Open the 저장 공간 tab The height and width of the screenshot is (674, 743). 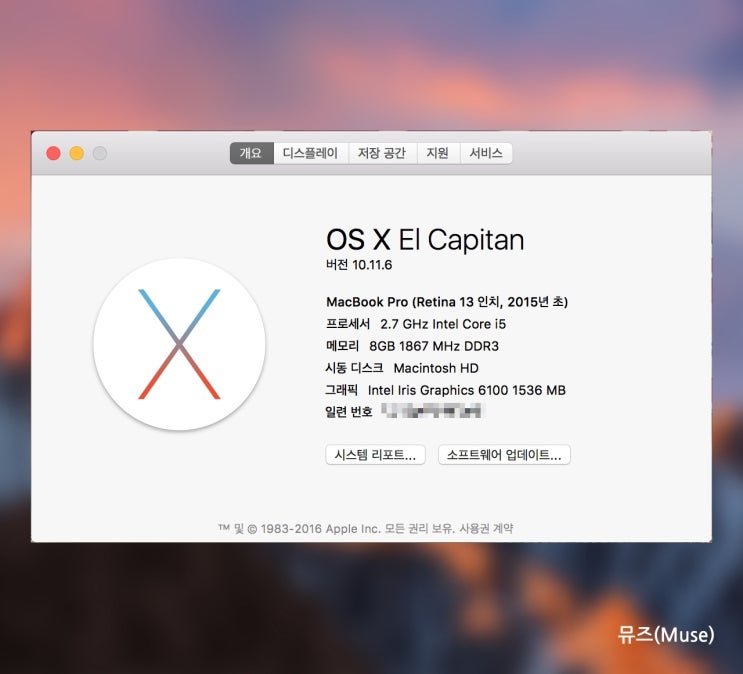[382, 153]
